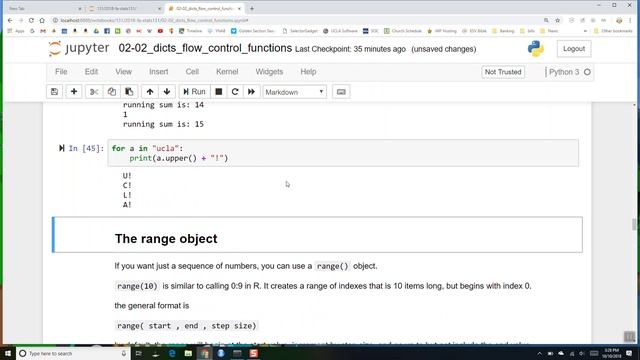Viewport: 640px width, 360px height.
Task: Open the Help menu
Action: coord(308,71)
